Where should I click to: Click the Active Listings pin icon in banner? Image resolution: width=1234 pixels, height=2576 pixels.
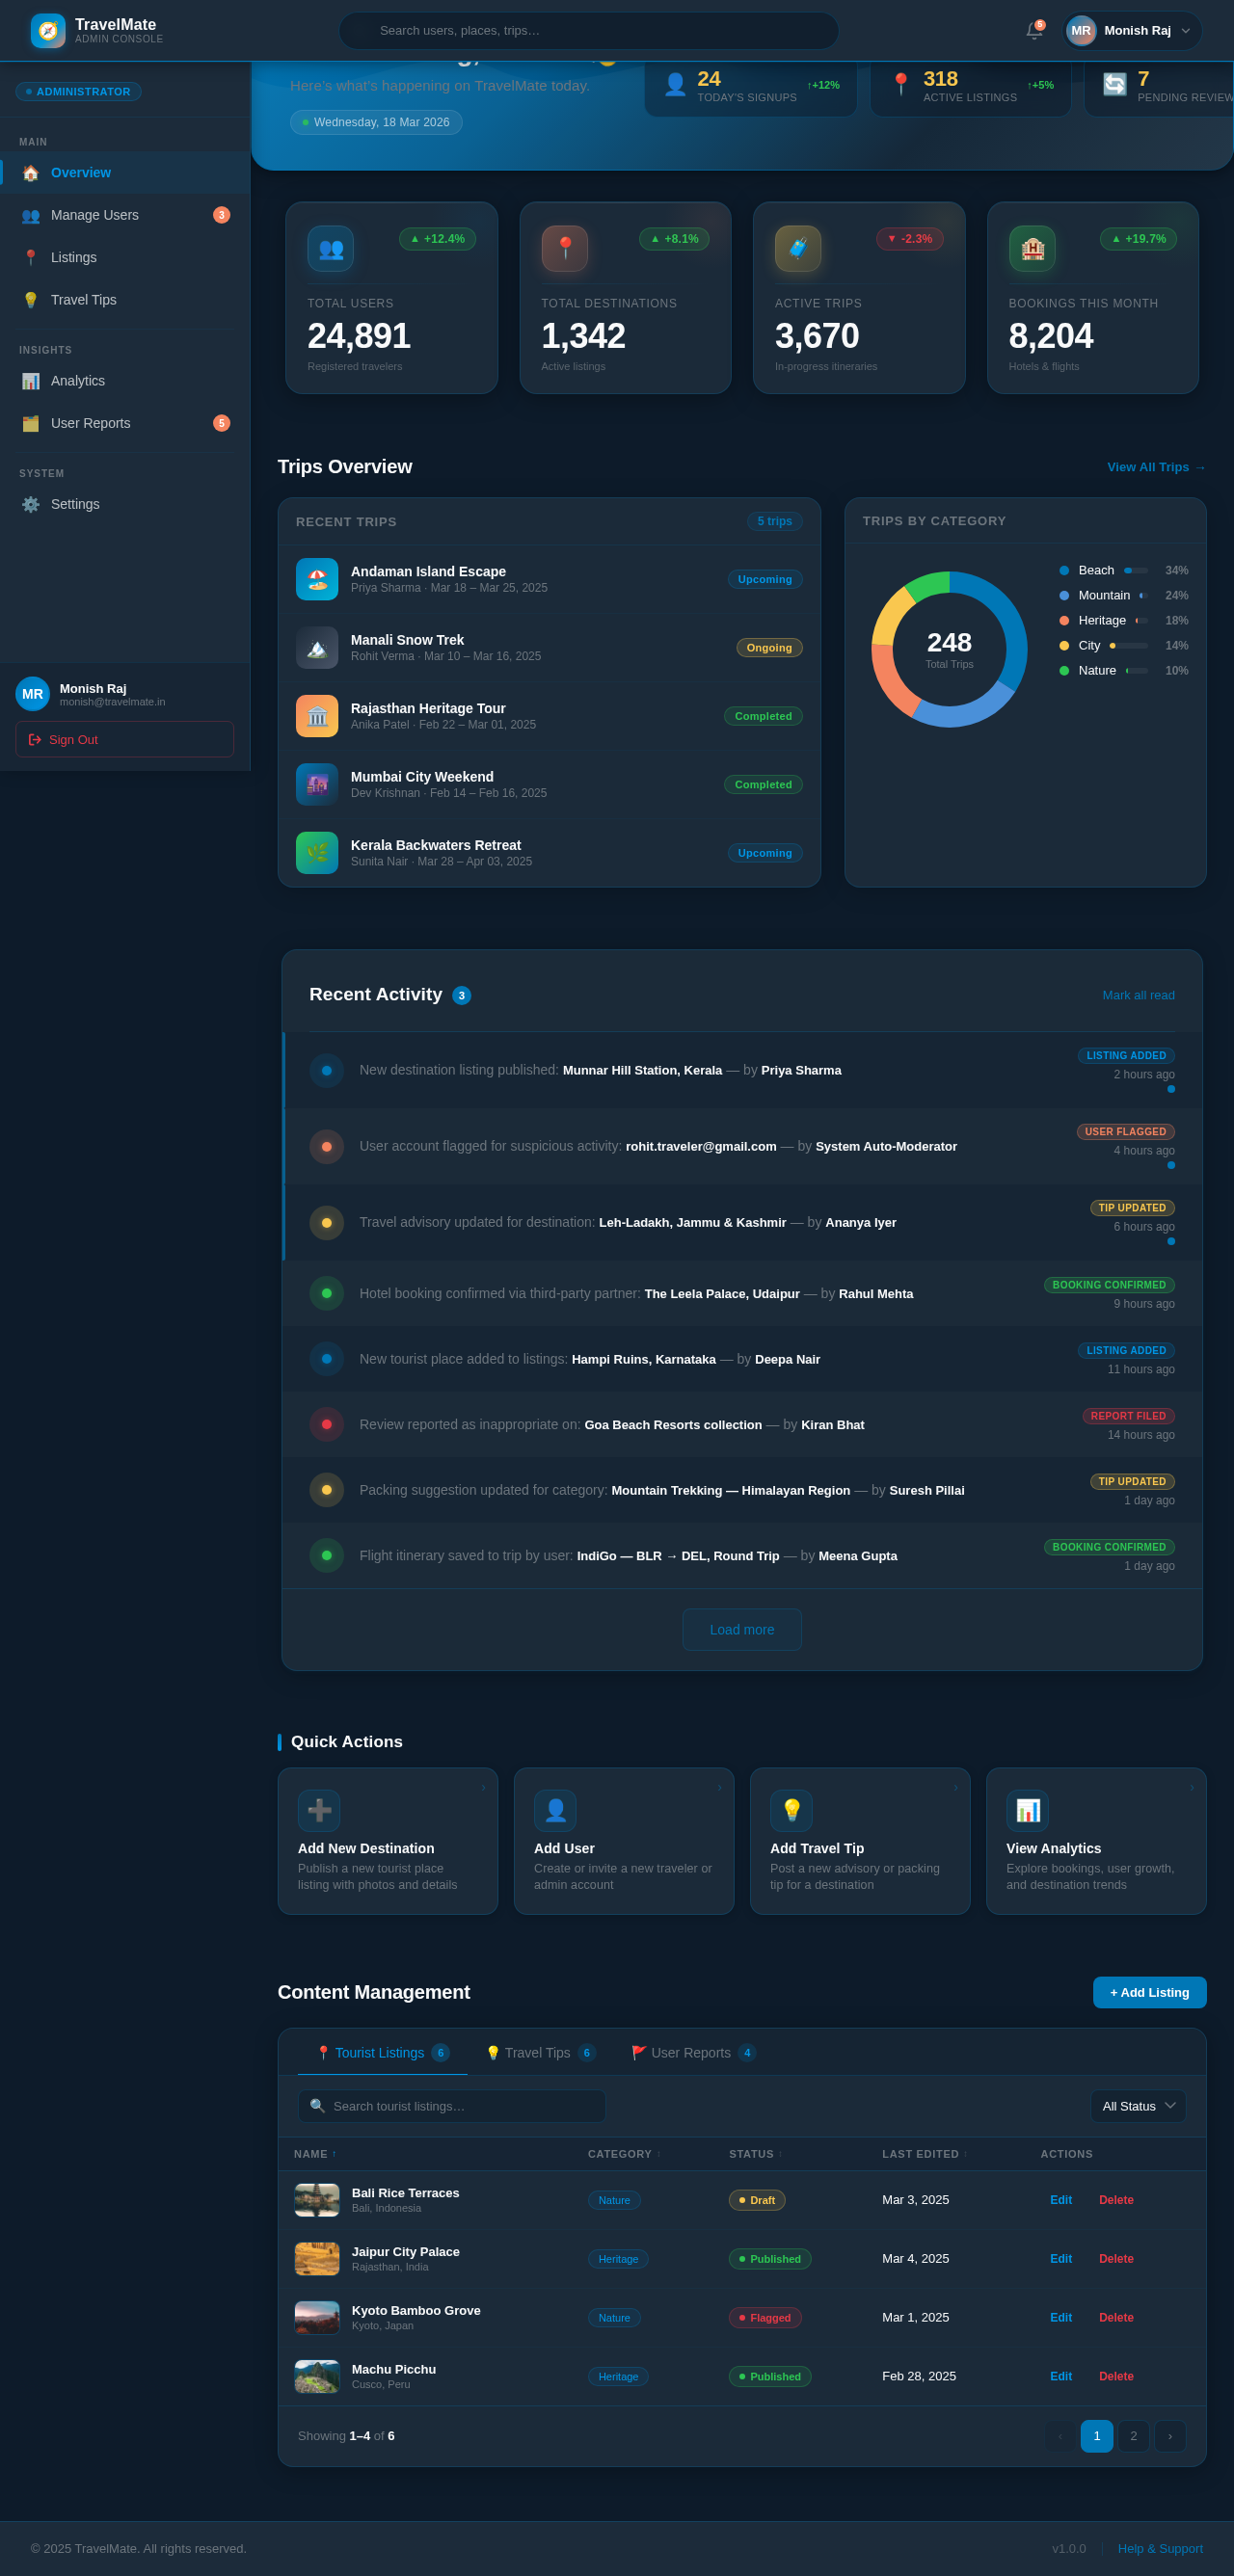(901, 85)
